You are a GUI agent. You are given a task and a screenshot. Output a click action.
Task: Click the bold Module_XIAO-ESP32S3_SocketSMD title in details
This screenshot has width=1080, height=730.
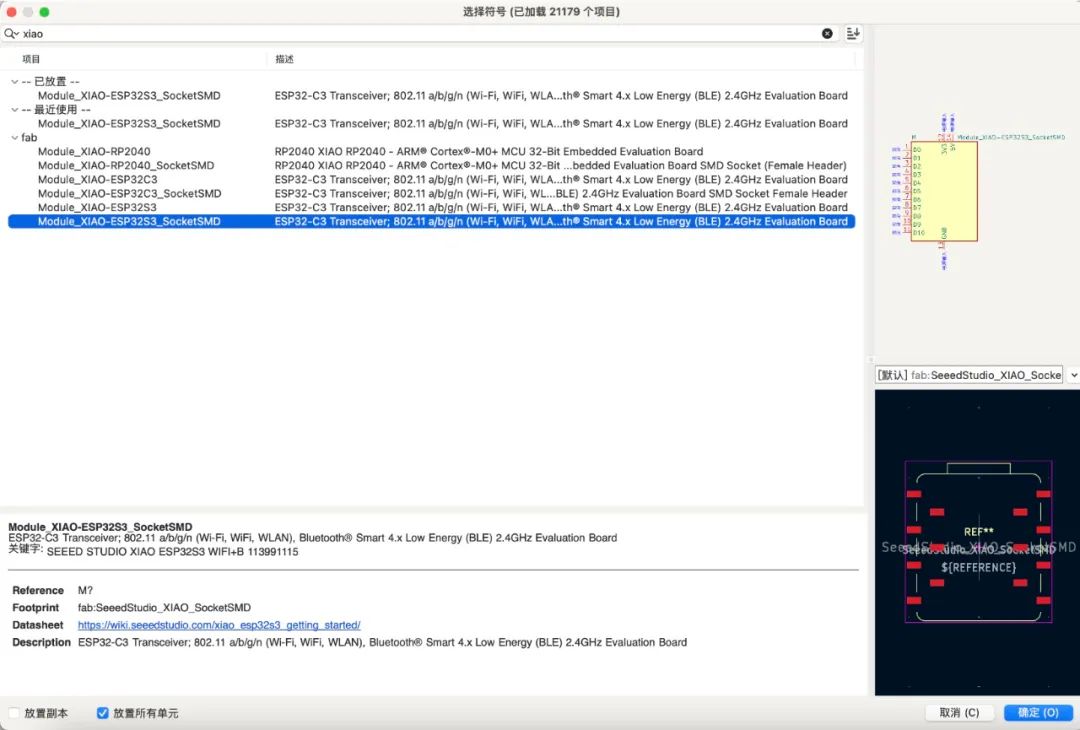click(100, 527)
